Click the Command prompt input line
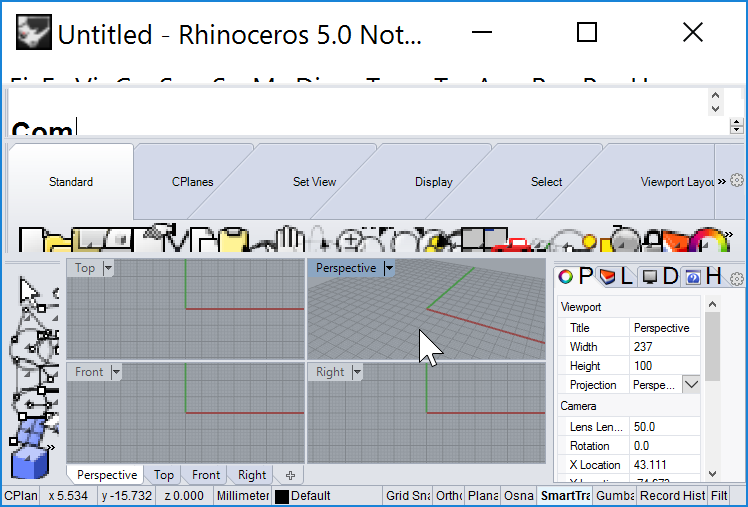 pyautogui.click(x=367, y=128)
